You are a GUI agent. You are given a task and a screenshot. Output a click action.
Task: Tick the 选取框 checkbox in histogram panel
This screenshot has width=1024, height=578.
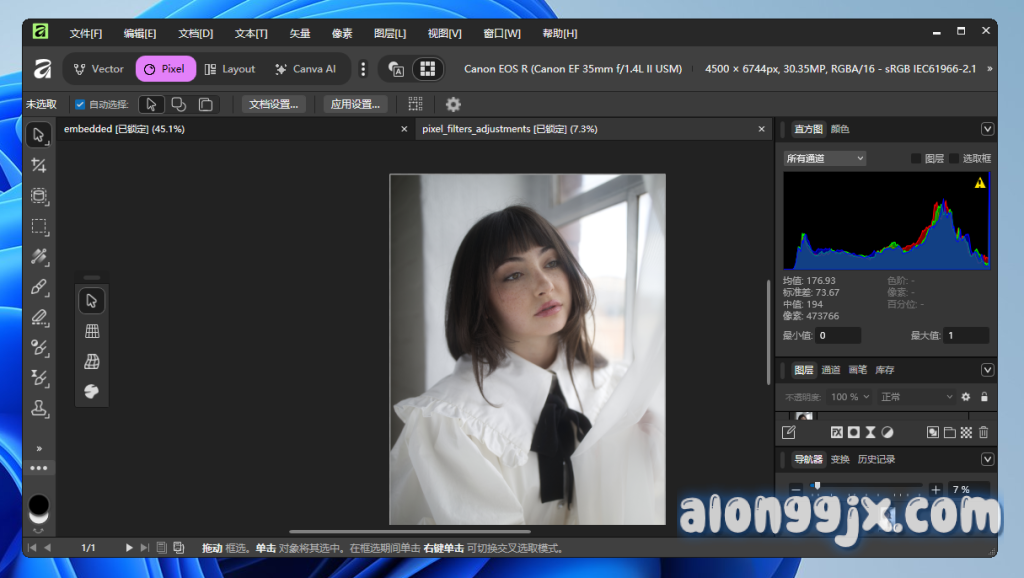pos(954,158)
